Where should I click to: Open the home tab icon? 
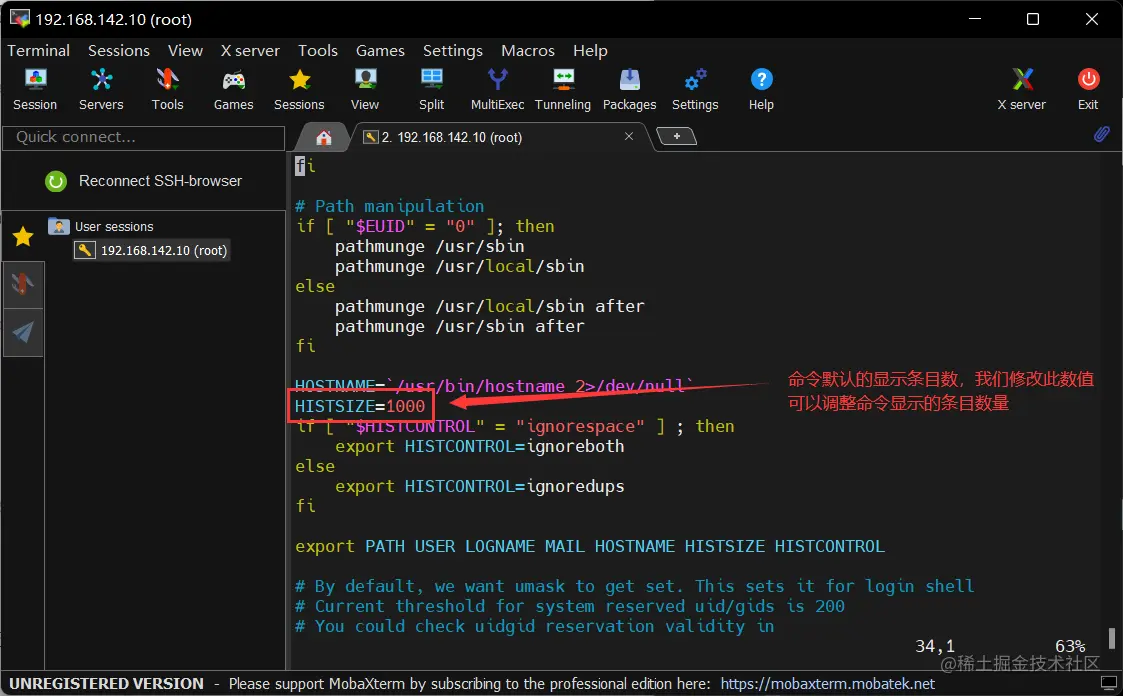point(324,137)
